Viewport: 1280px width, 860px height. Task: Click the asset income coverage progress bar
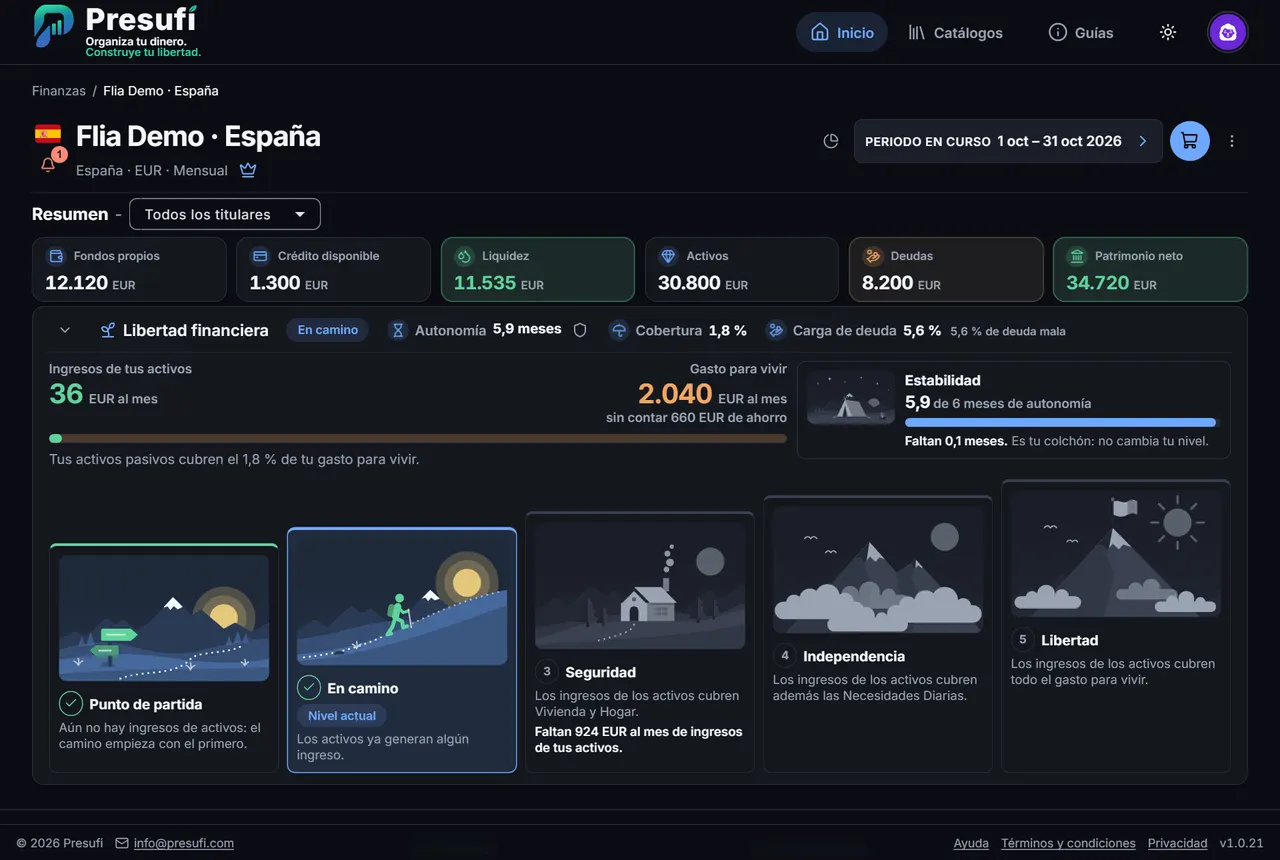418,438
